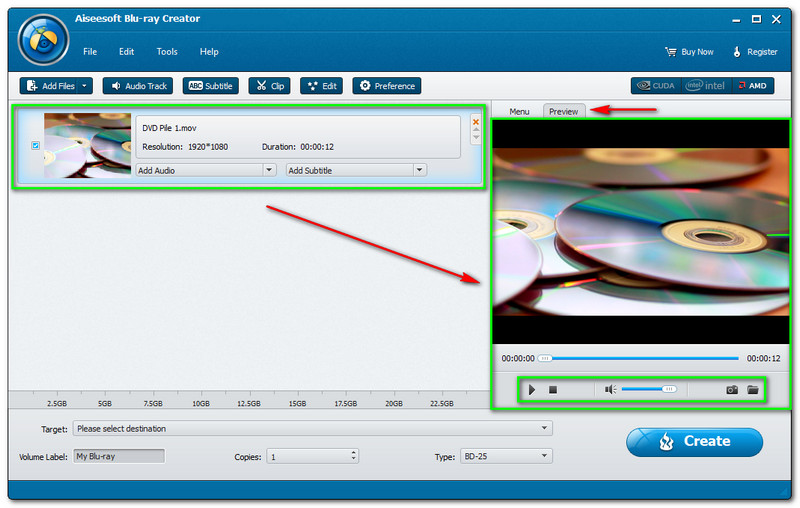The image size is (800, 508).
Task: Select the Clip scissors tool
Action: (269, 86)
